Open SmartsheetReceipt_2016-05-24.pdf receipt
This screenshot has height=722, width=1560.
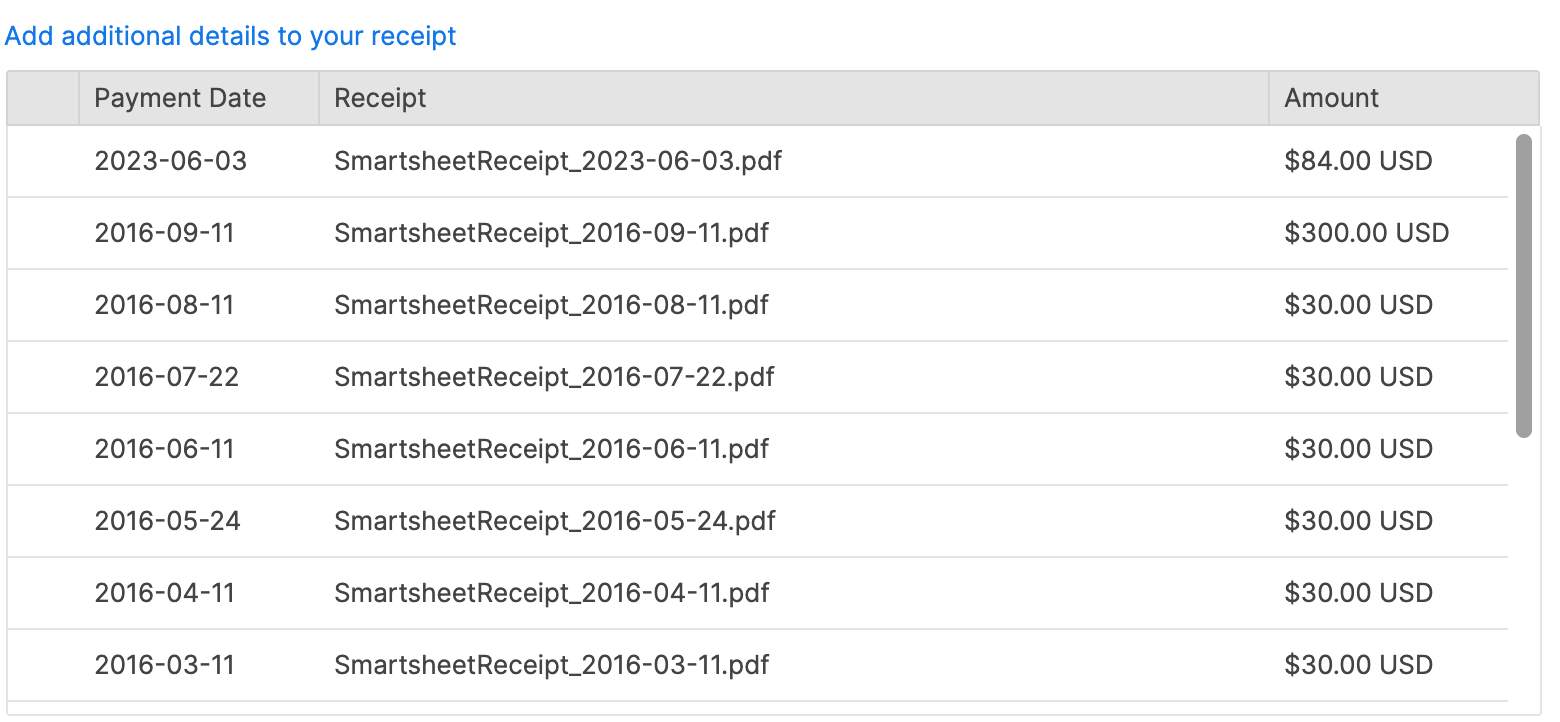(555, 521)
